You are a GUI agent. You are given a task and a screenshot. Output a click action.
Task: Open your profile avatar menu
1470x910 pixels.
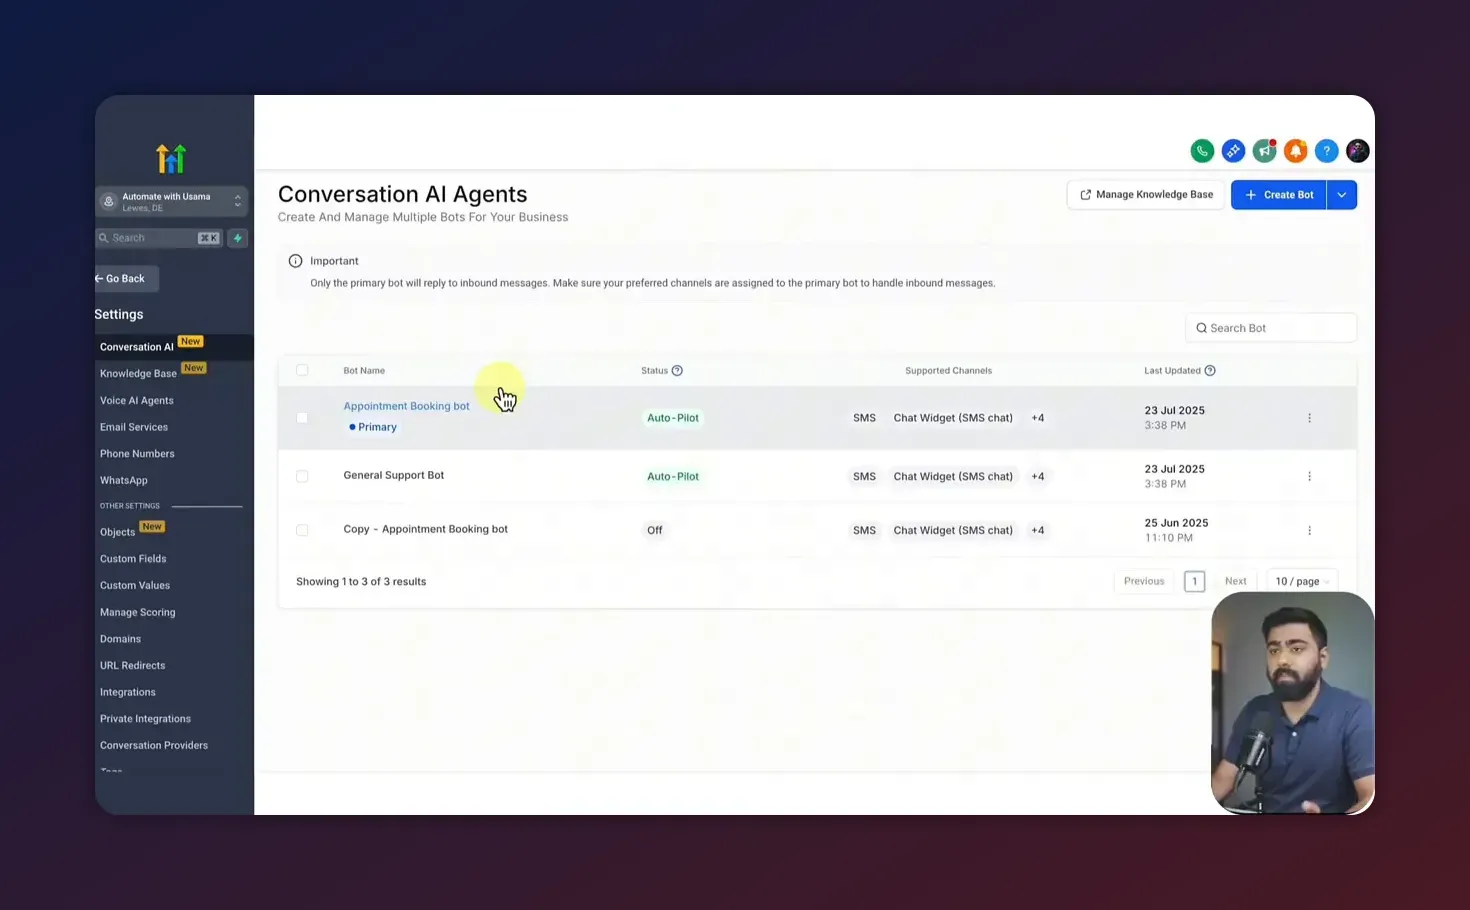[1357, 150]
